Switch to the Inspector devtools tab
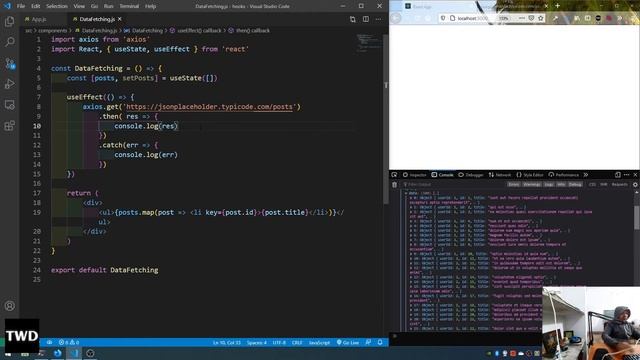This screenshot has height=360, width=640. tap(414, 175)
